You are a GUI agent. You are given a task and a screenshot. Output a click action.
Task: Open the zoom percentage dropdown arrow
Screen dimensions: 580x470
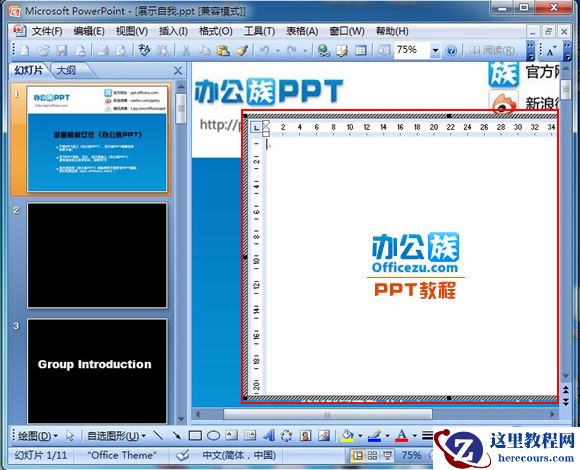436,50
